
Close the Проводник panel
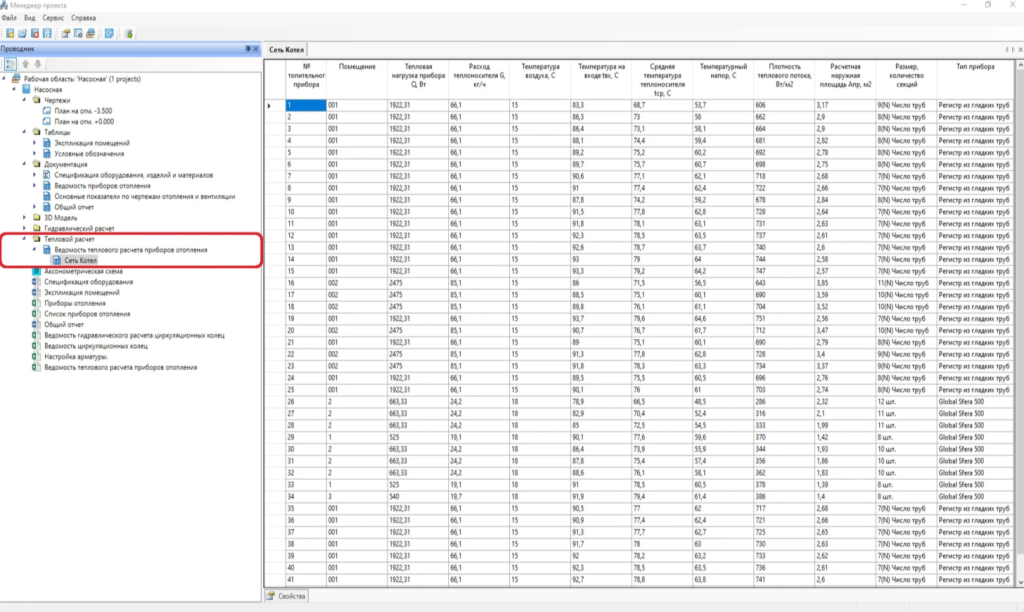click(x=257, y=49)
